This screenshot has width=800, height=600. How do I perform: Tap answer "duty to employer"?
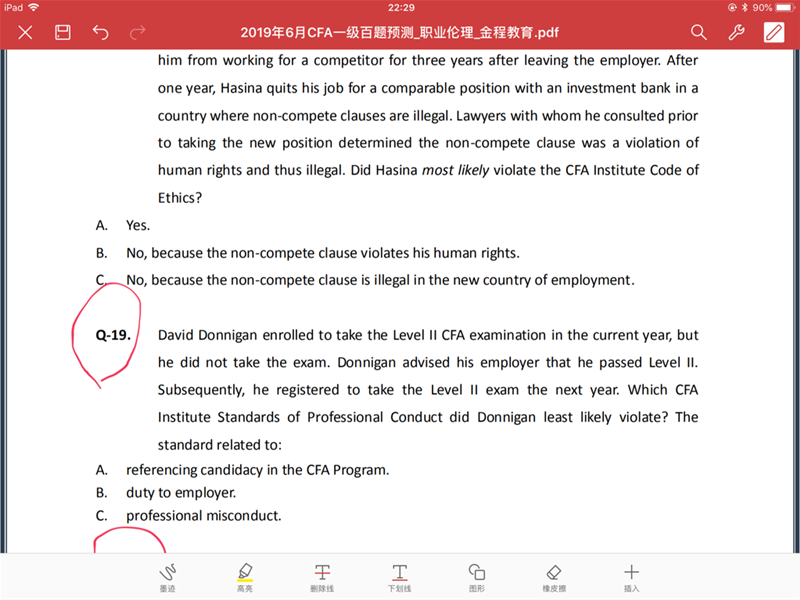pos(181,493)
